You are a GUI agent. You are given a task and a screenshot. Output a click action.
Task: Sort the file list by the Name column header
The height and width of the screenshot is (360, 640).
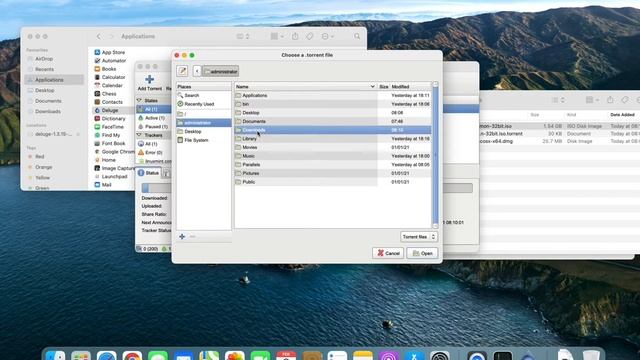tap(305, 87)
